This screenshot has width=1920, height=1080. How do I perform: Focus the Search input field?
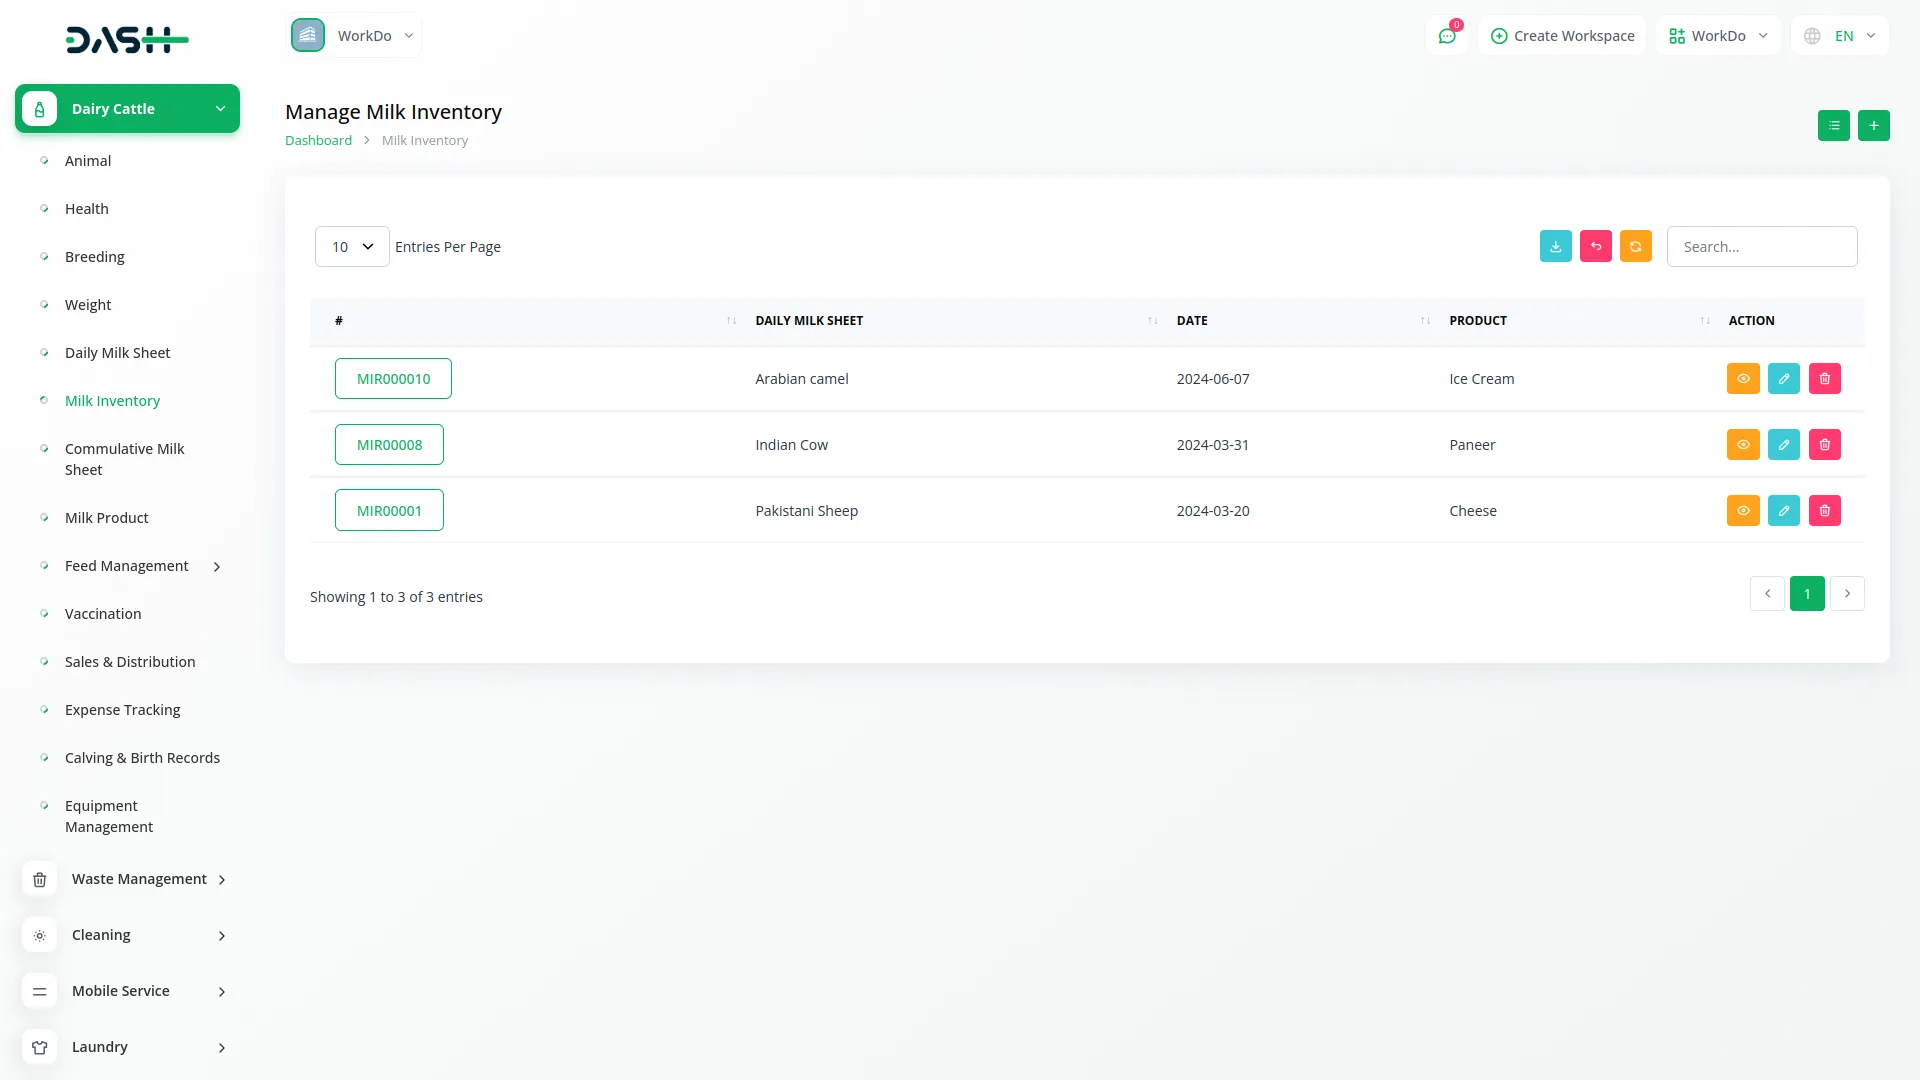click(x=1761, y=247)
